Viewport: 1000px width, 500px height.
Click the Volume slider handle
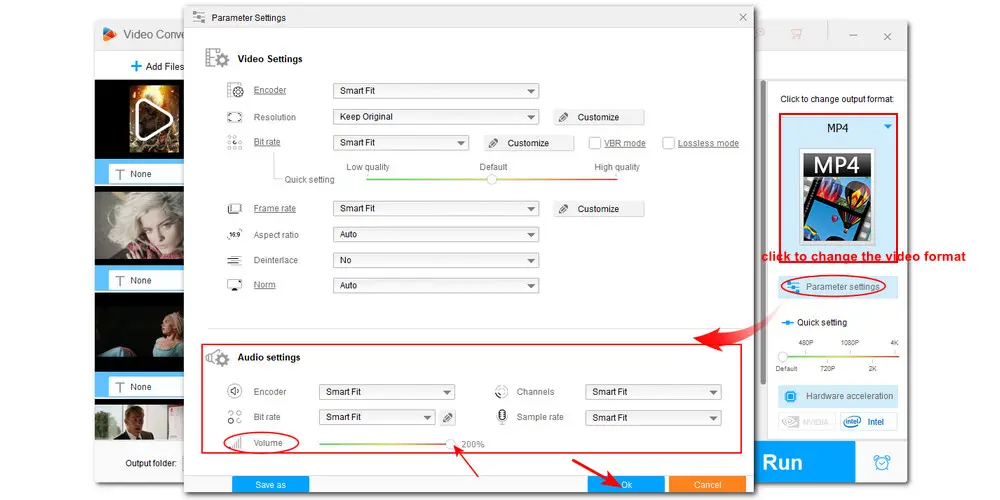tap(451, 442)
